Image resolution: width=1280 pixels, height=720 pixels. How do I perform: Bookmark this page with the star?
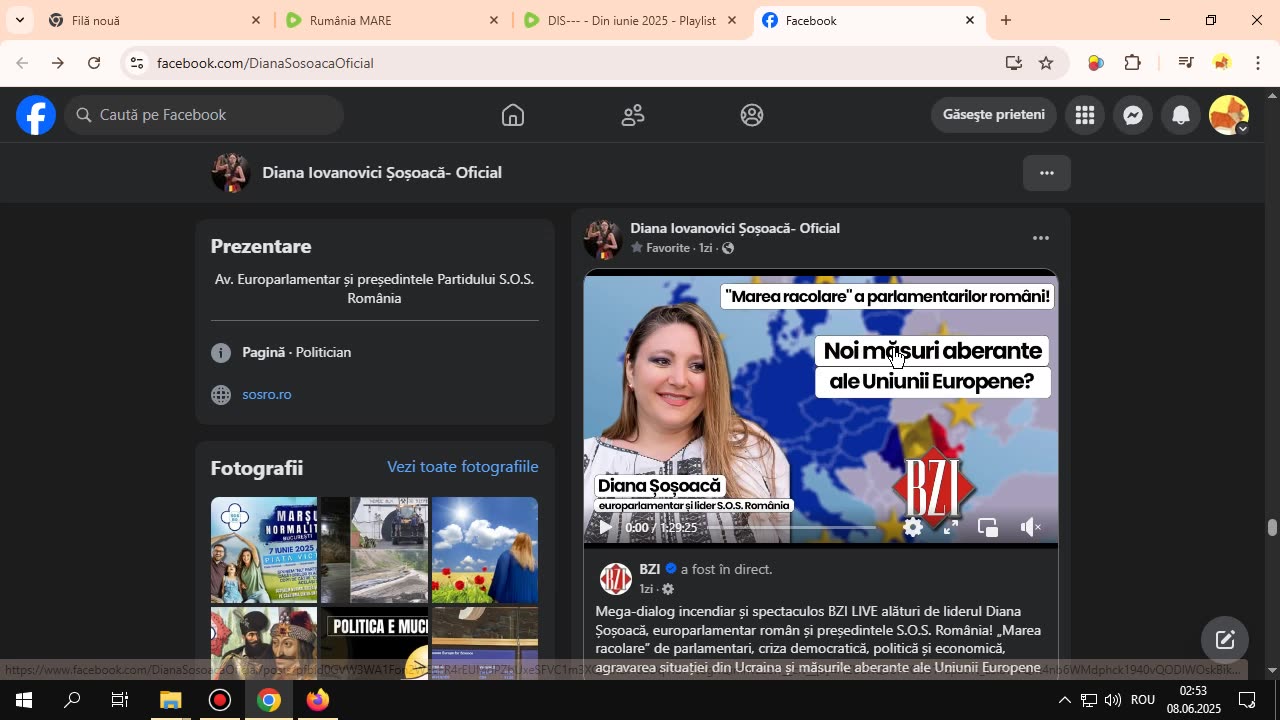pos(1046,63)
